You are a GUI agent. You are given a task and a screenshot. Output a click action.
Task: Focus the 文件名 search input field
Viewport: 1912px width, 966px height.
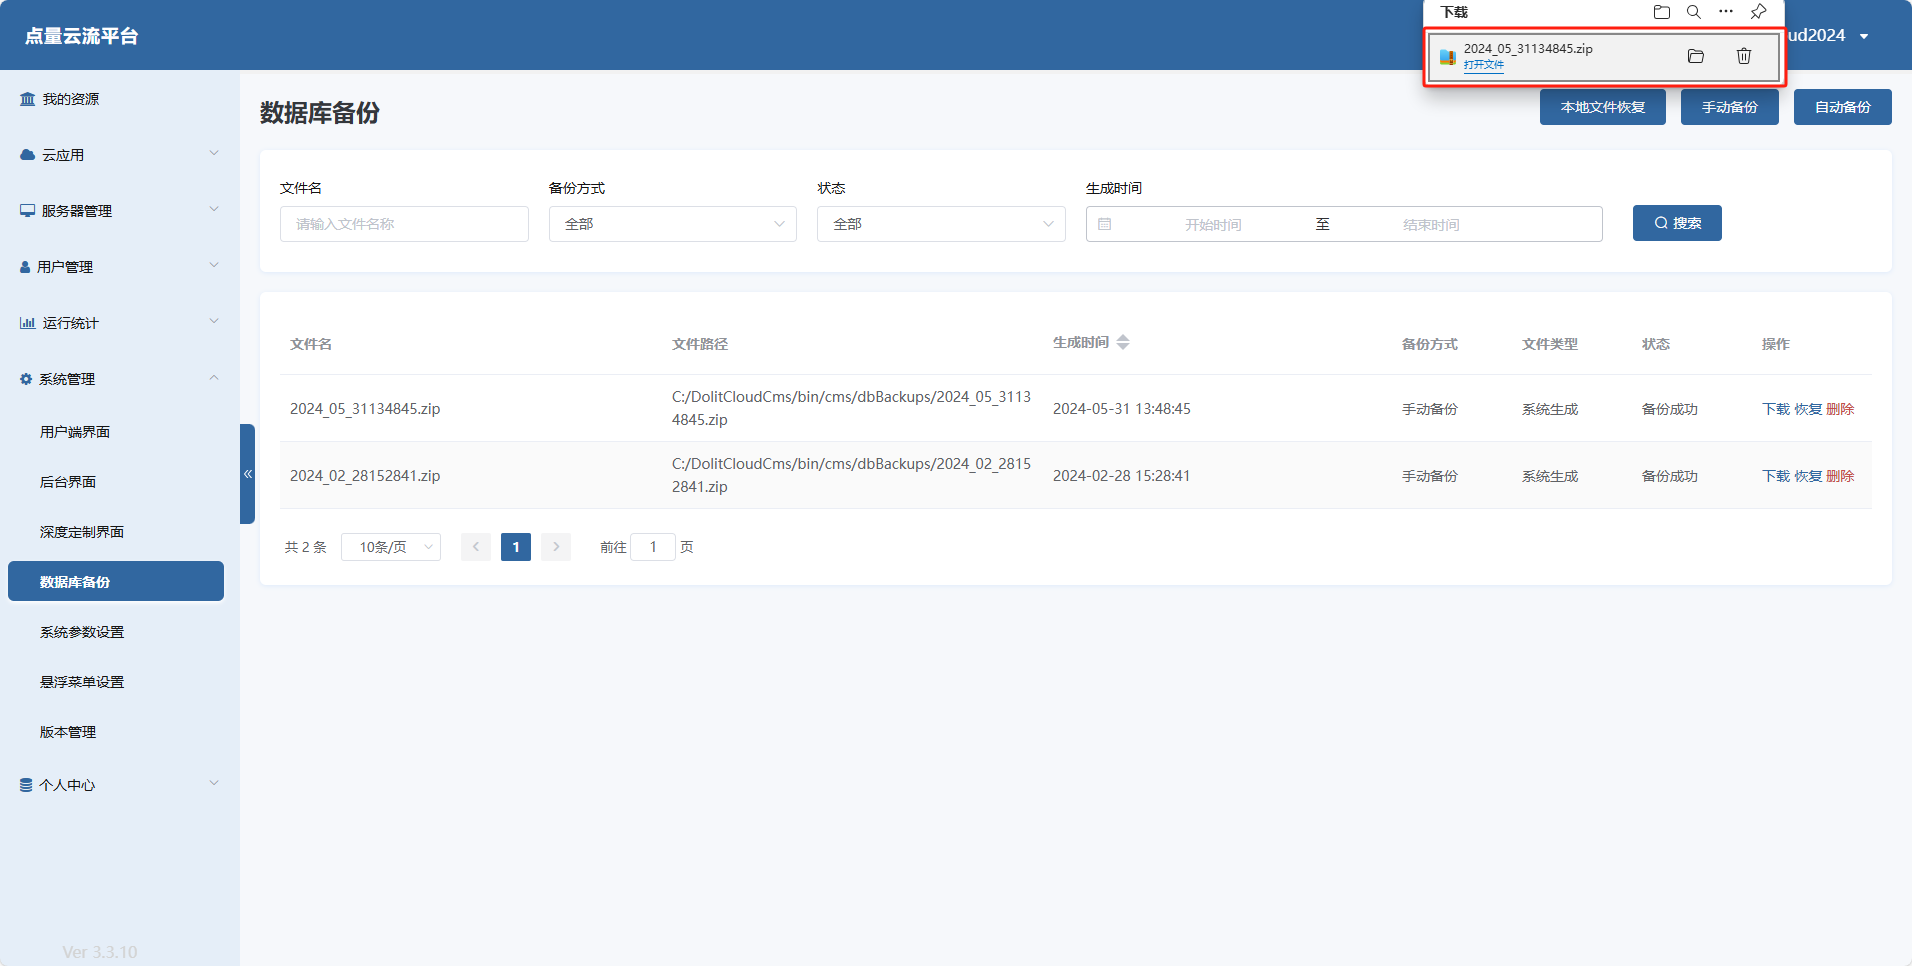click(x=404, y=224)
